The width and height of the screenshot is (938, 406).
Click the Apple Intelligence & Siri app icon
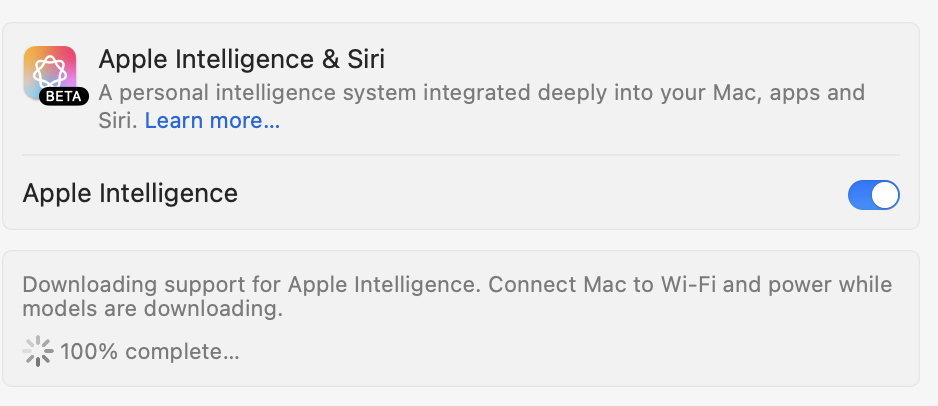50,72
